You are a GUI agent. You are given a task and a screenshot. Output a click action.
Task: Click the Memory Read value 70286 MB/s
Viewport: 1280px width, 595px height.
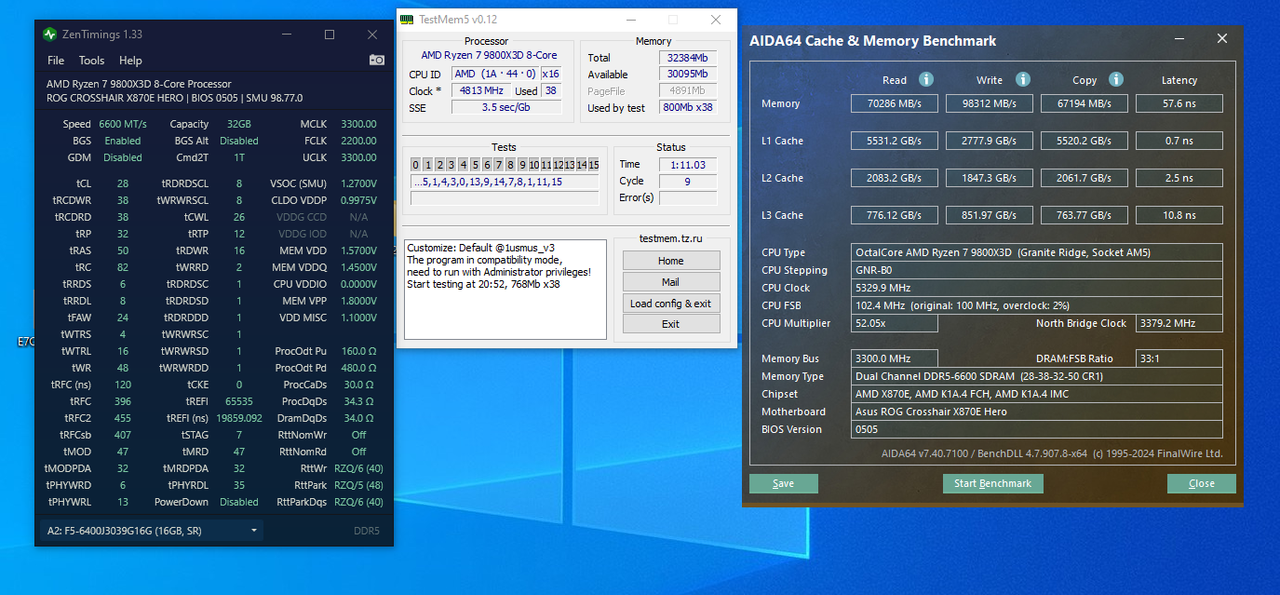(894, 103)
